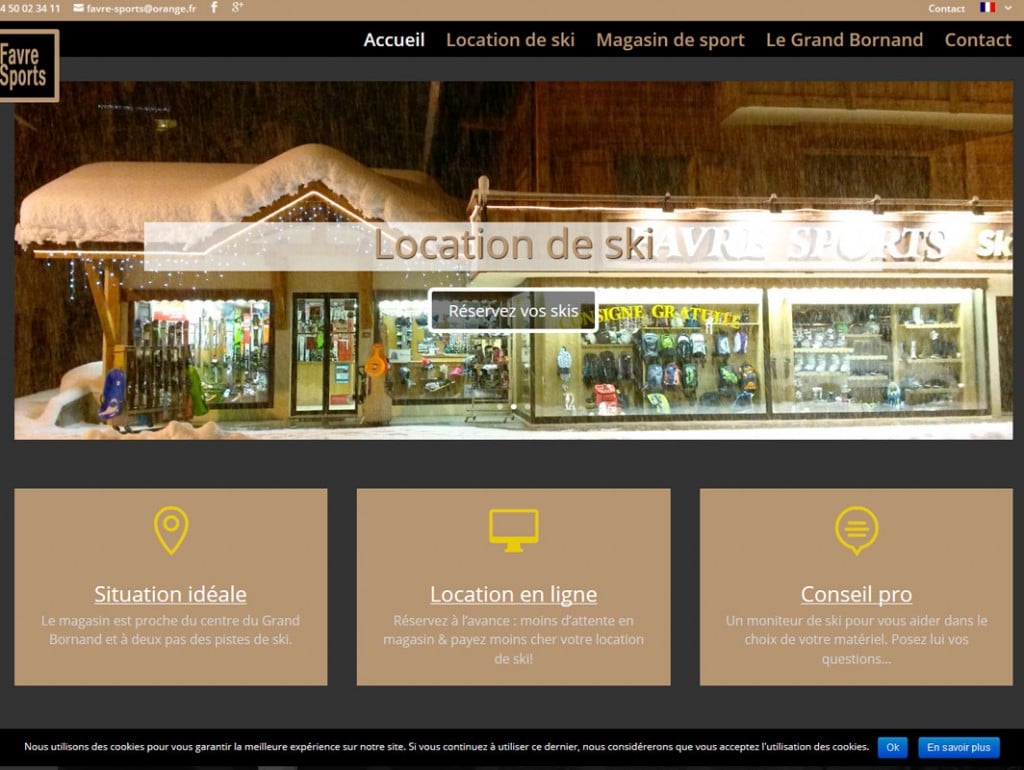Click the French flag language icon
This screenshot has width=1024, height=770.
pos(987,8)
